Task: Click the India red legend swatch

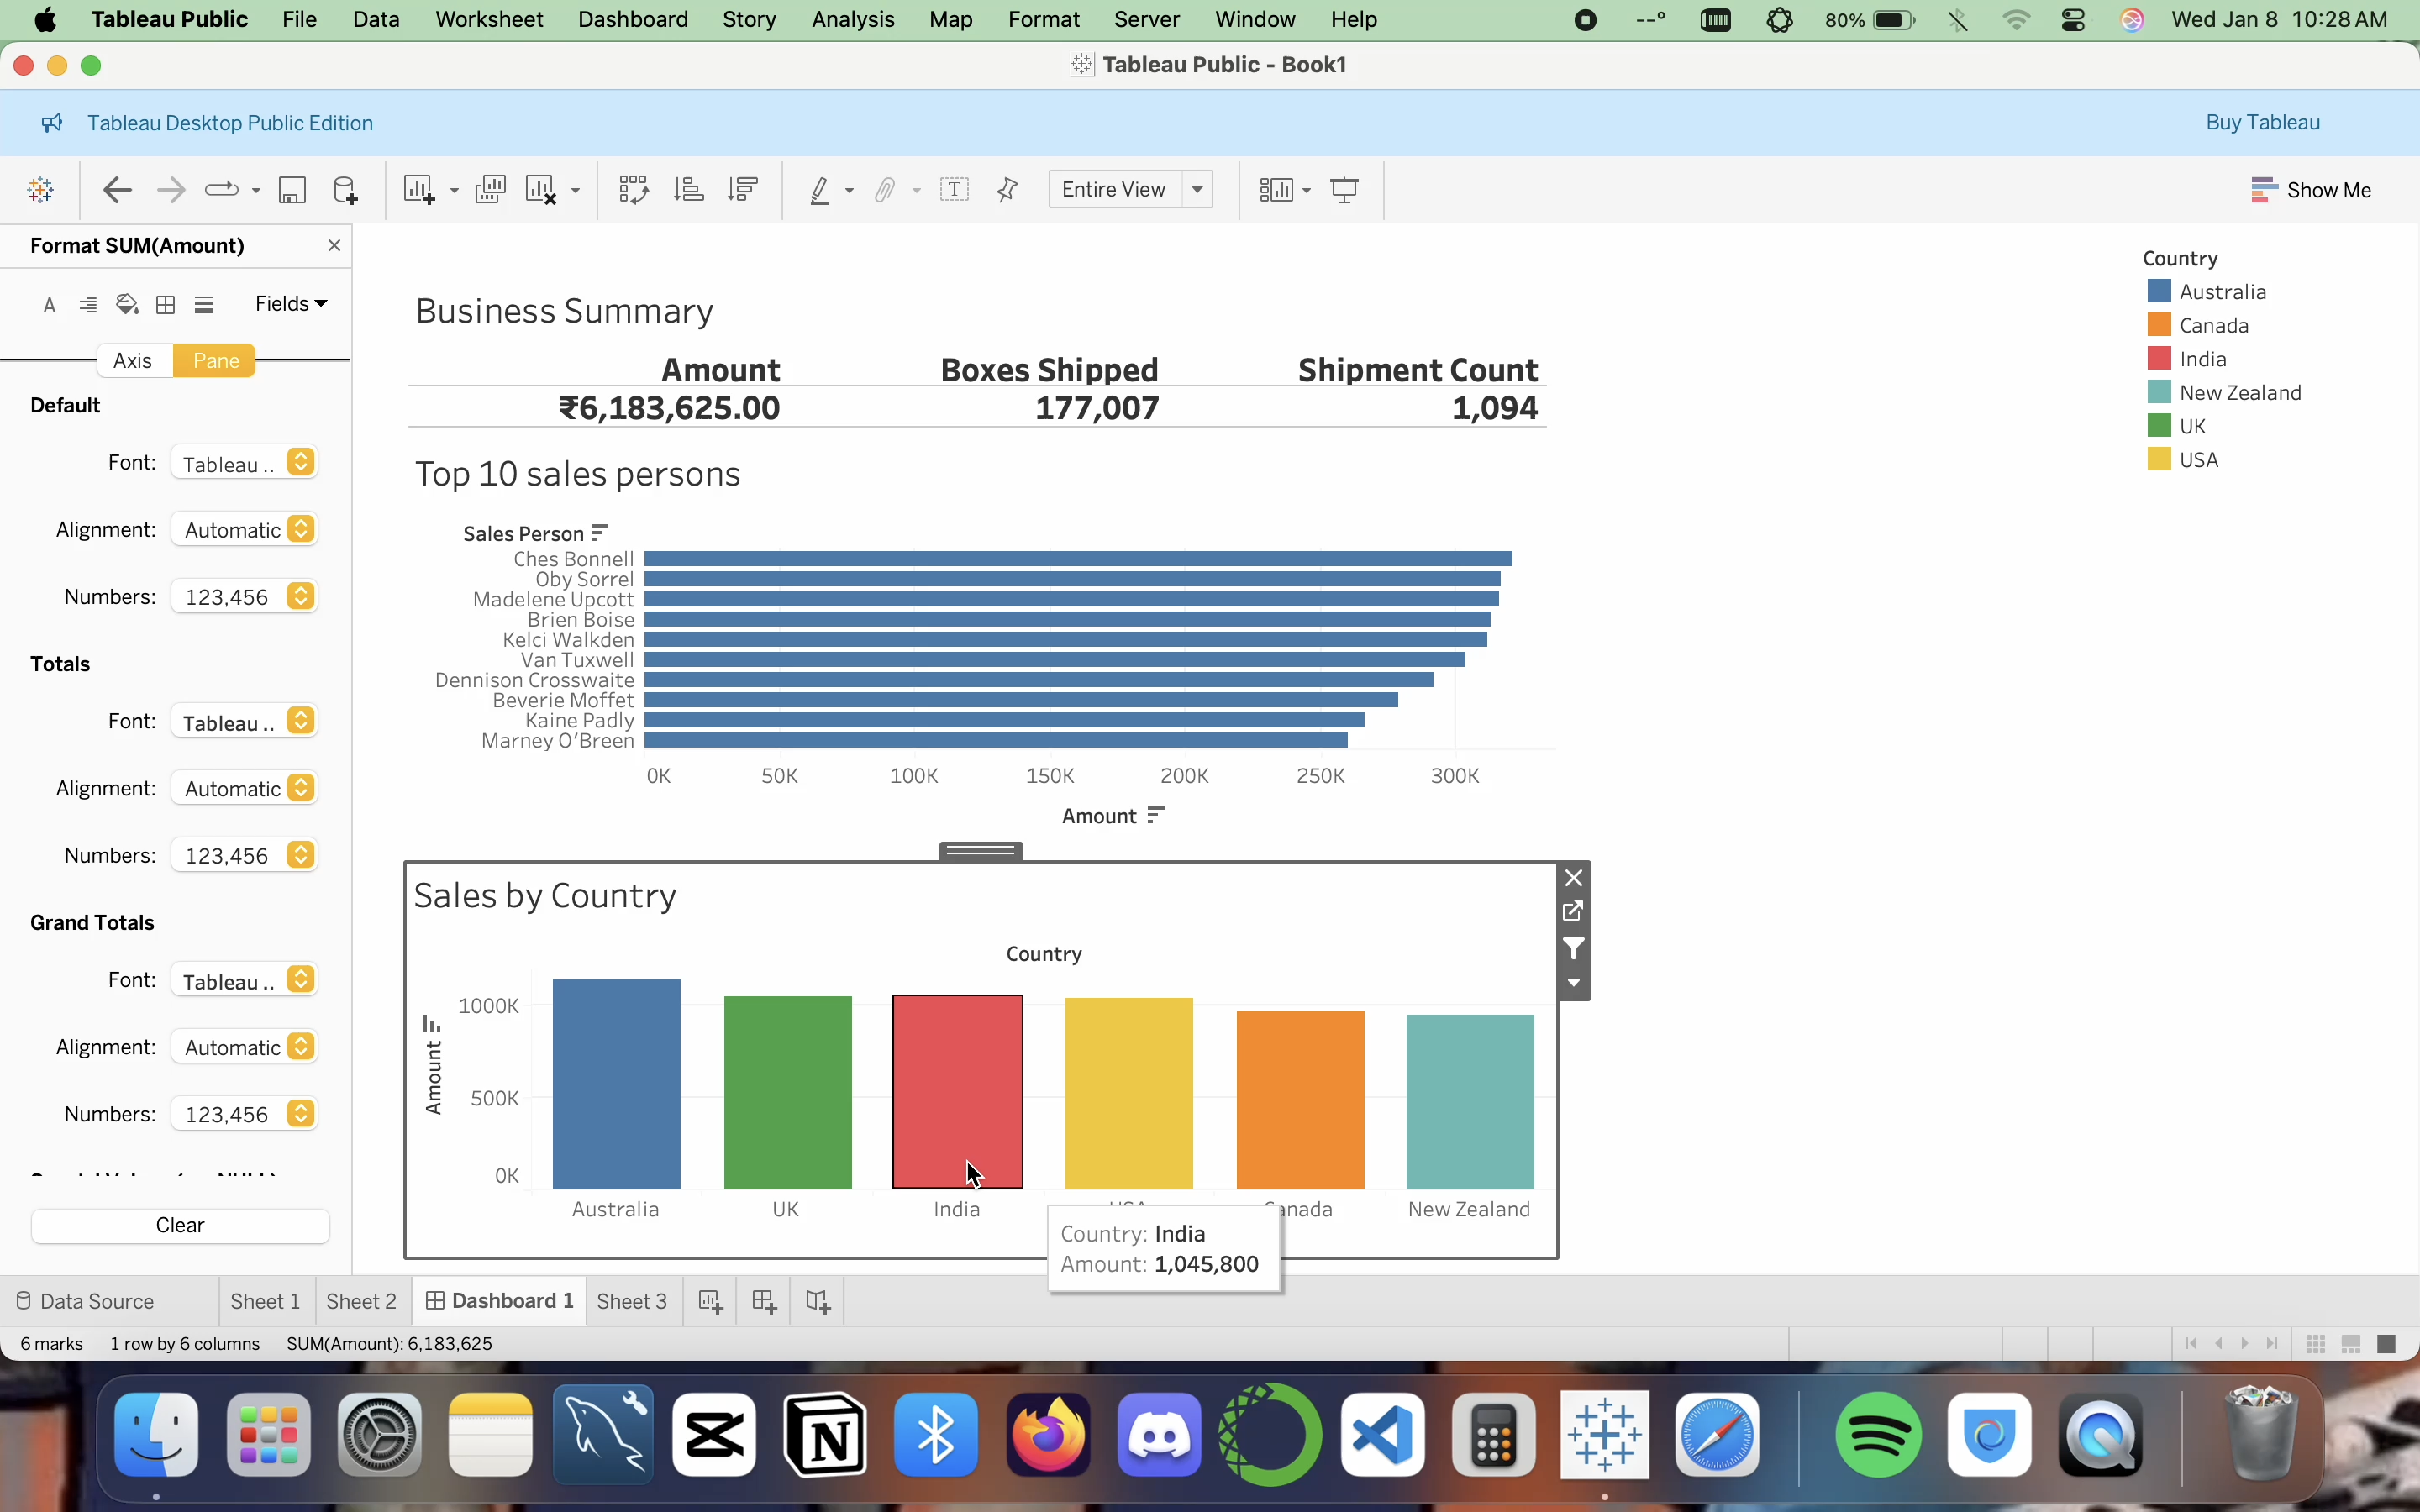Action: tap(2159, 359)
